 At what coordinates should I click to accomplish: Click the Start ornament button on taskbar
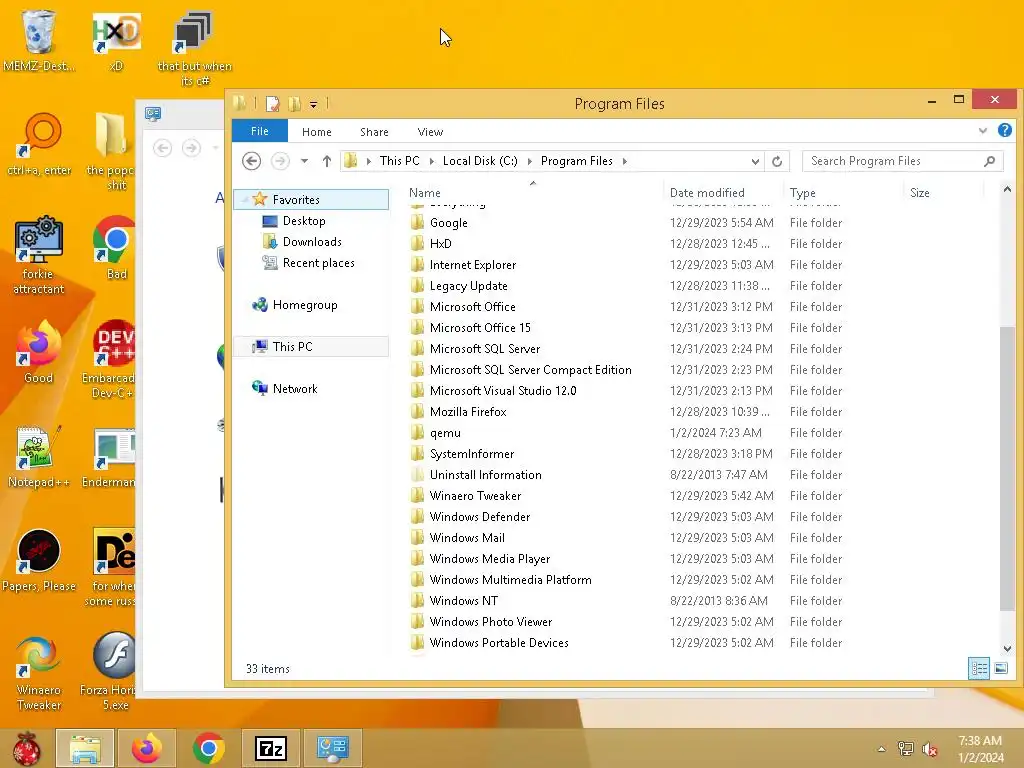27,748
